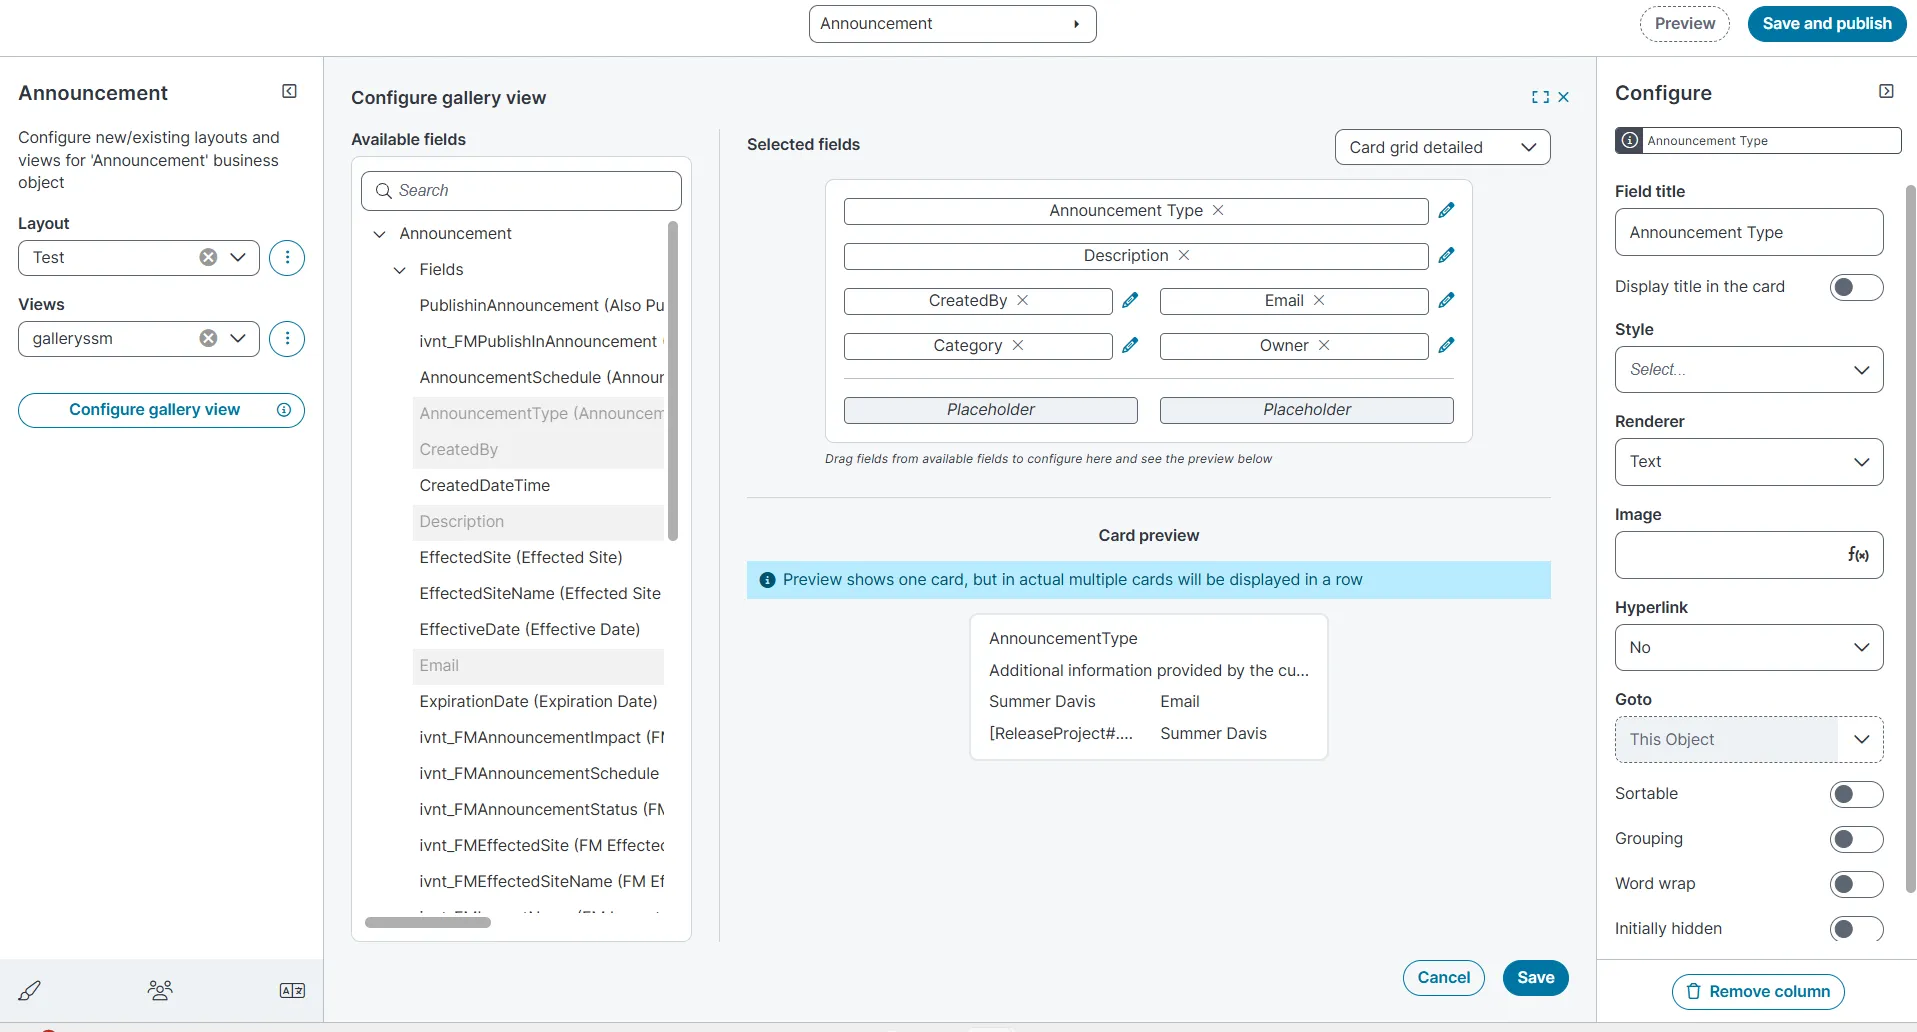Click the Field title input
This screenshot has width=1917, height=1032.
[1749, 233]
